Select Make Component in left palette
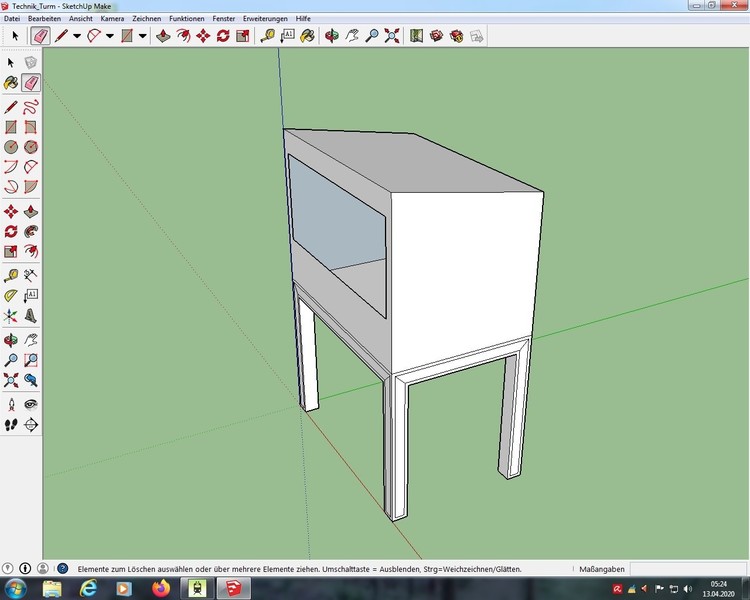 [x=31, y=63]
